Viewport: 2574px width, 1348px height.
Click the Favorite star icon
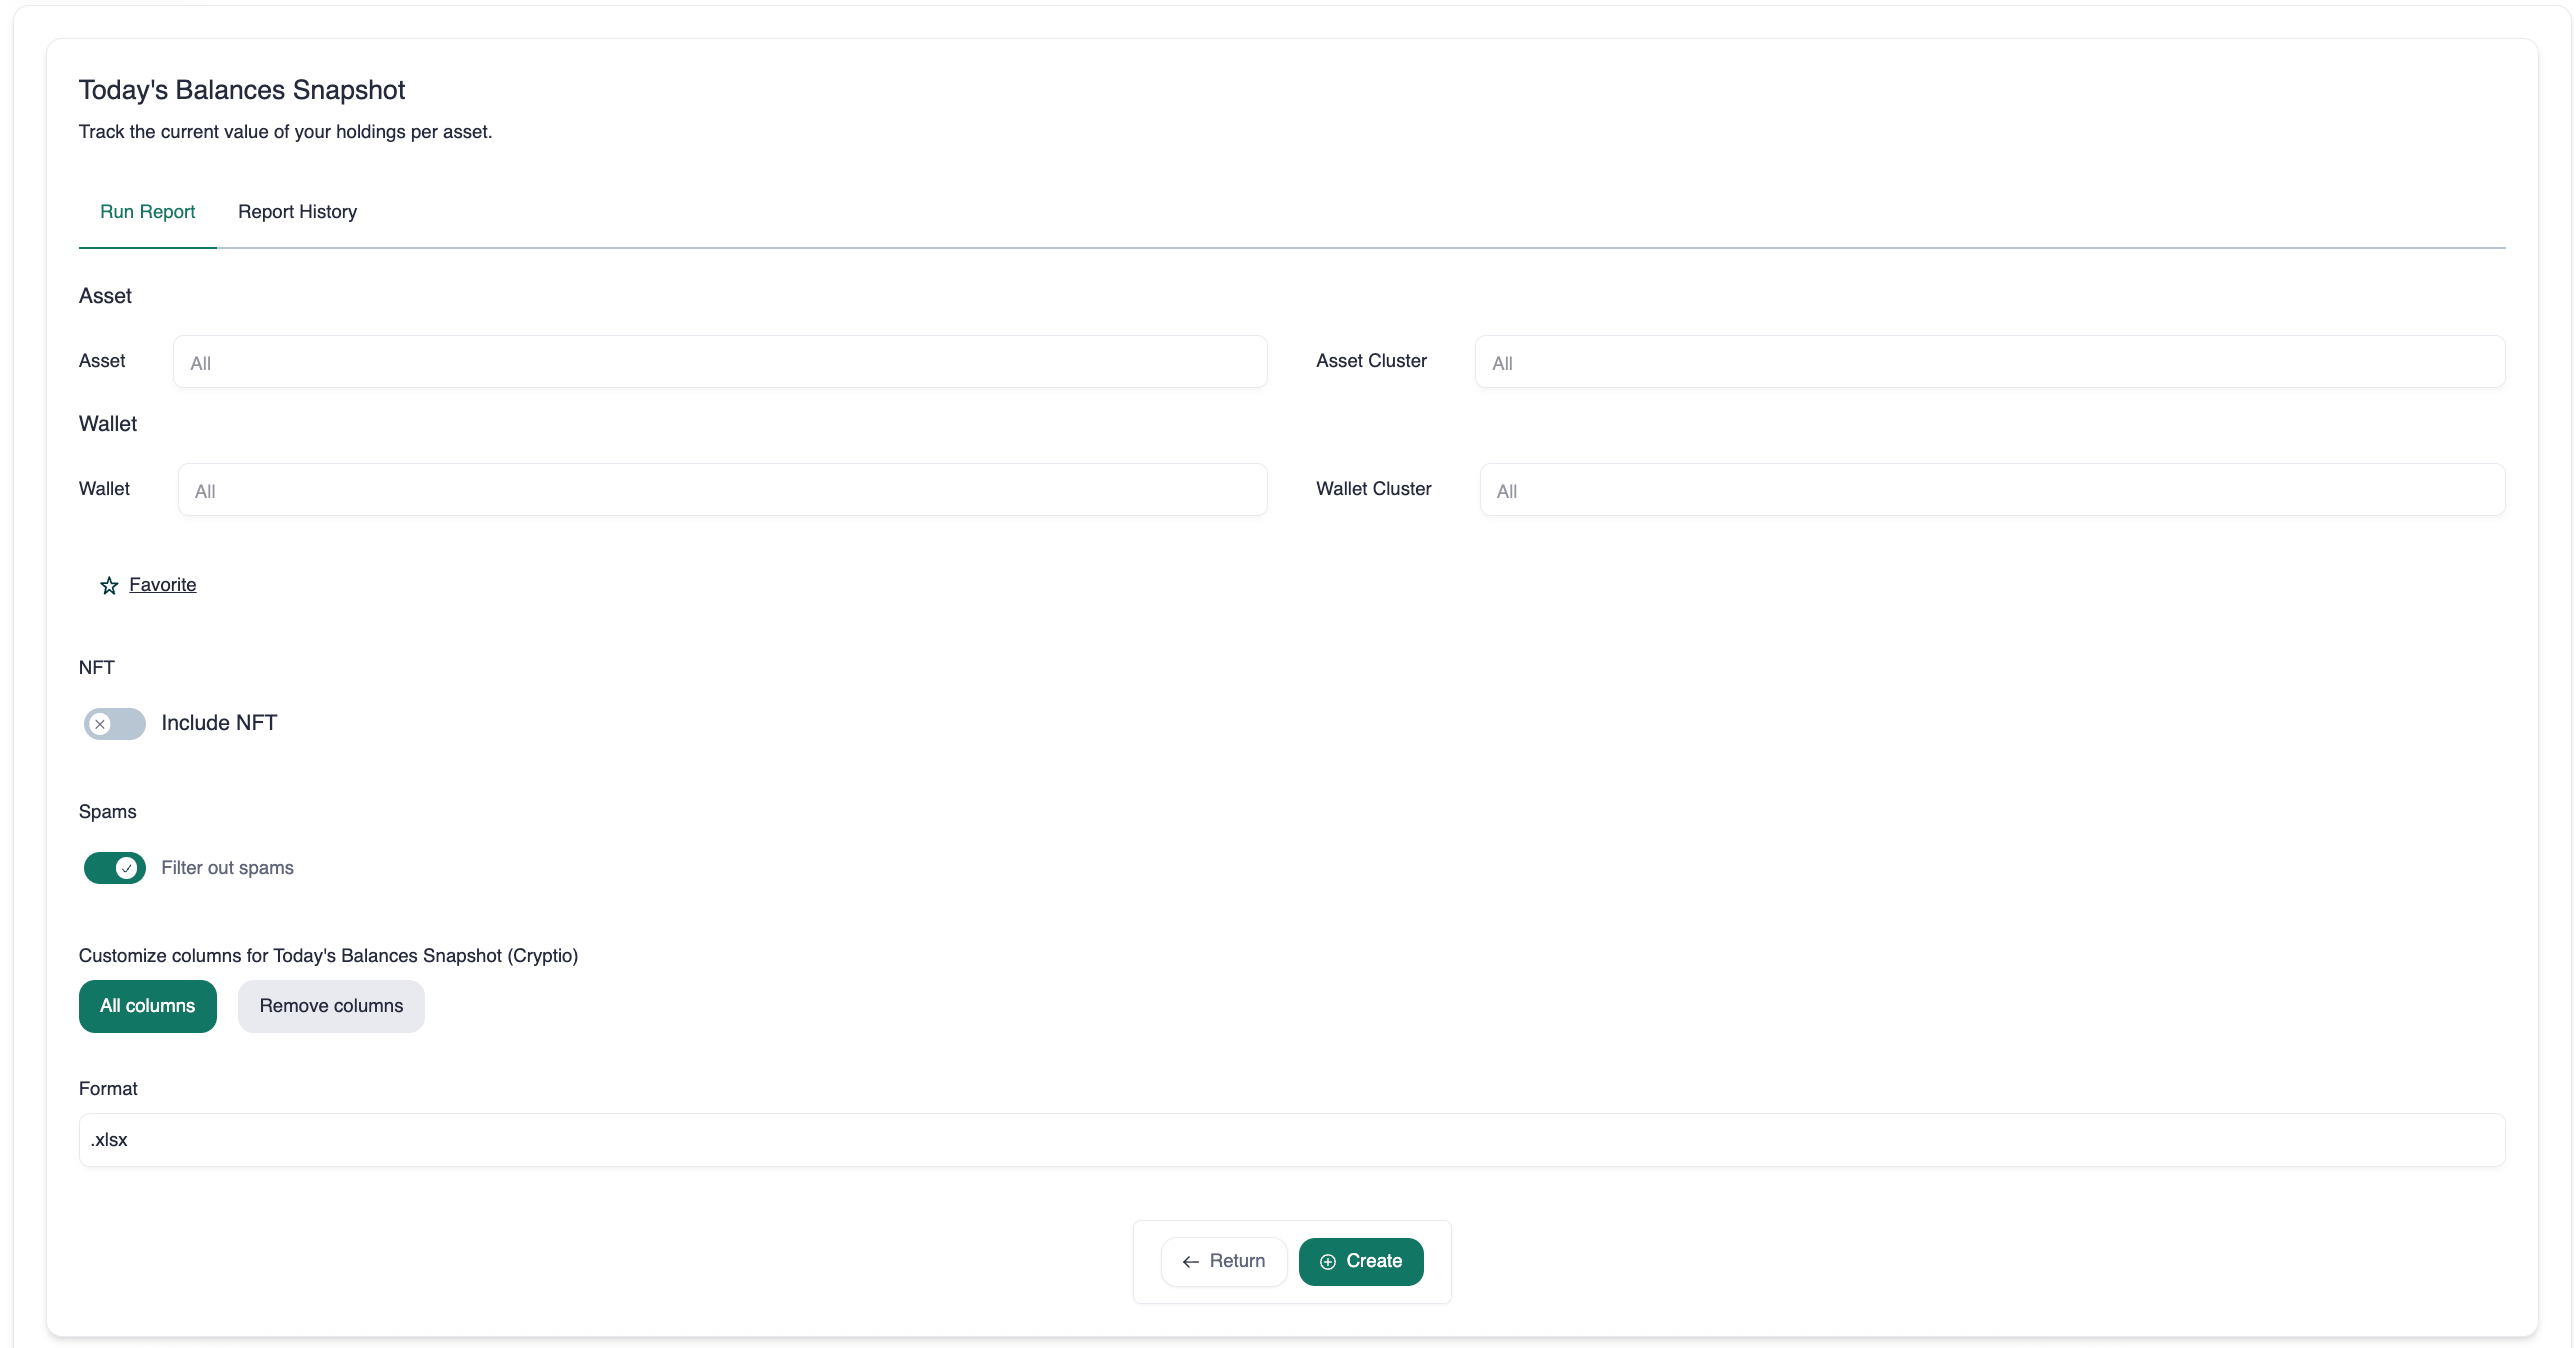click(109, 586)
